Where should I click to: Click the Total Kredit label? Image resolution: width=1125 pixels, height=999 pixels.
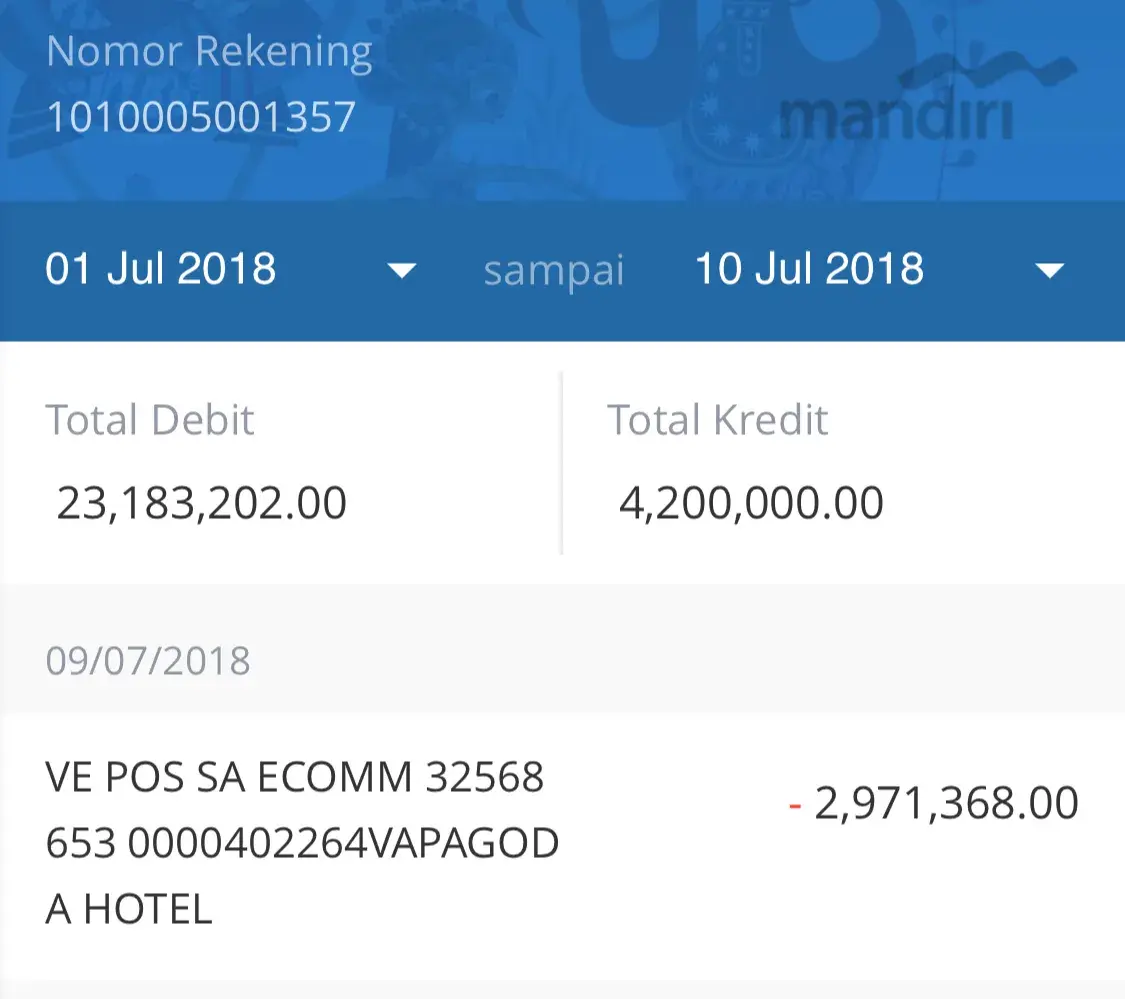pos(717,420)
